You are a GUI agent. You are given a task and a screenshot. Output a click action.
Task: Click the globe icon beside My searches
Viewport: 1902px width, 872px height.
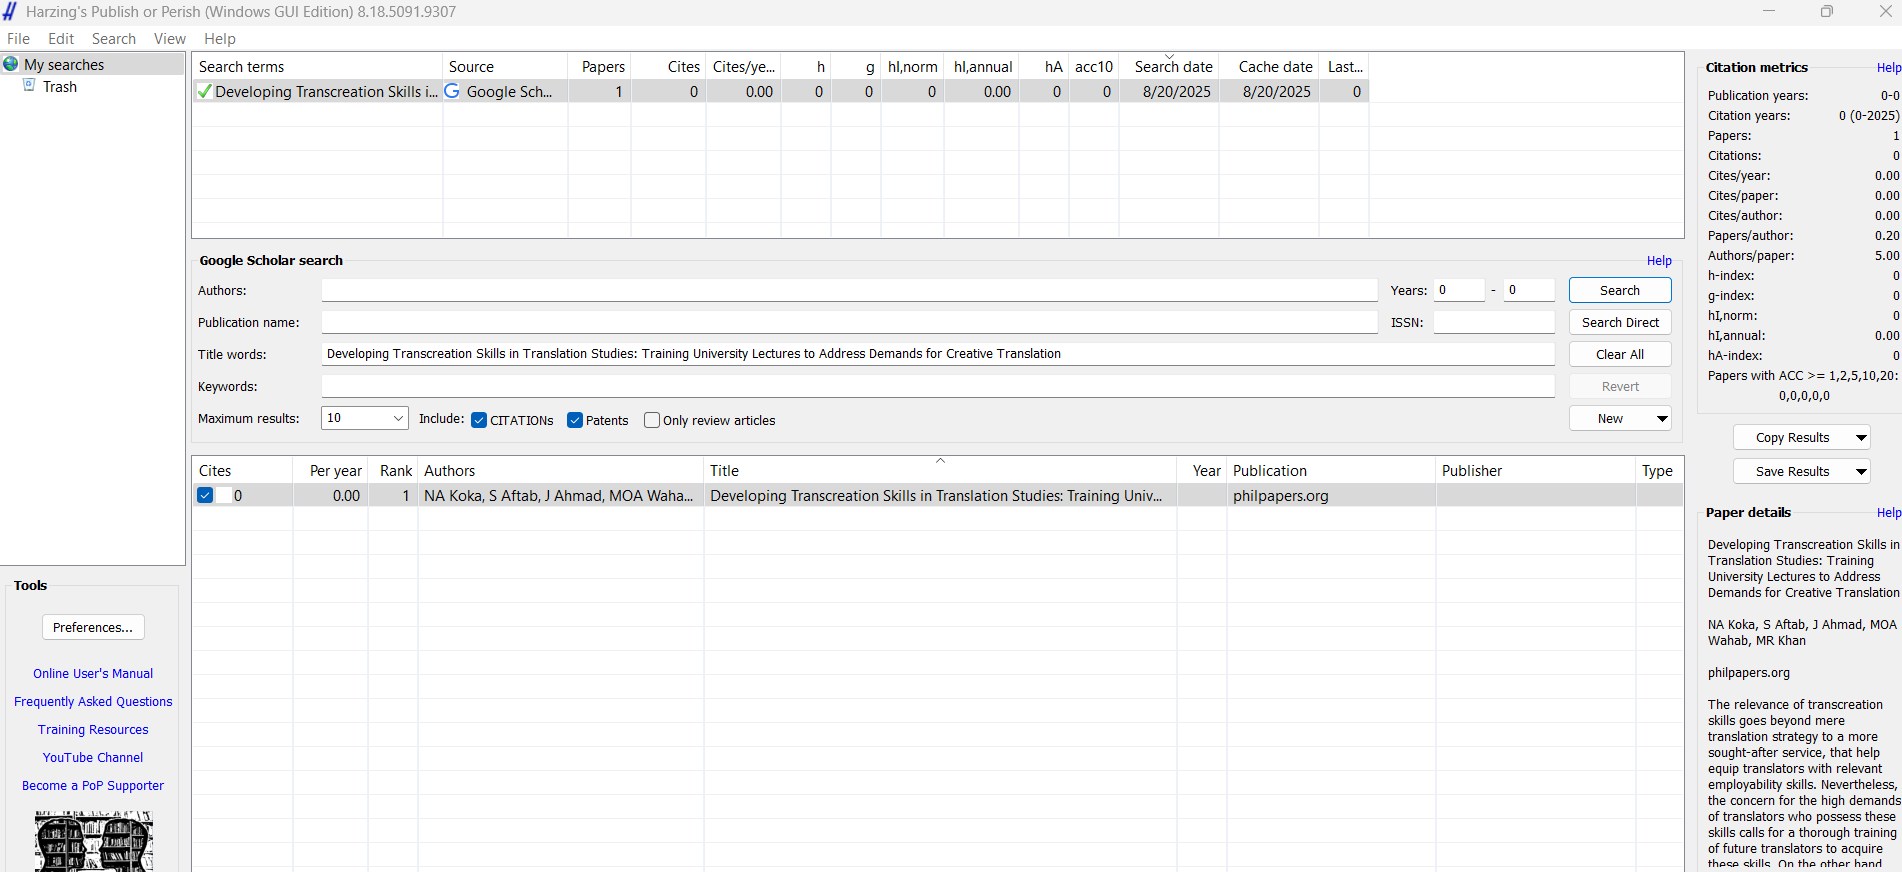tap(11, 64)
